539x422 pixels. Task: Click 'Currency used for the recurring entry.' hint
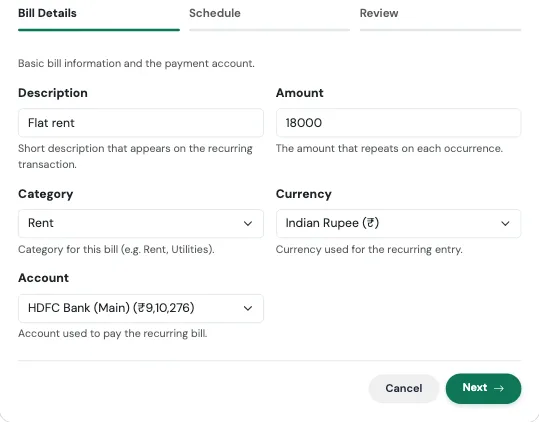coord(369,249)
